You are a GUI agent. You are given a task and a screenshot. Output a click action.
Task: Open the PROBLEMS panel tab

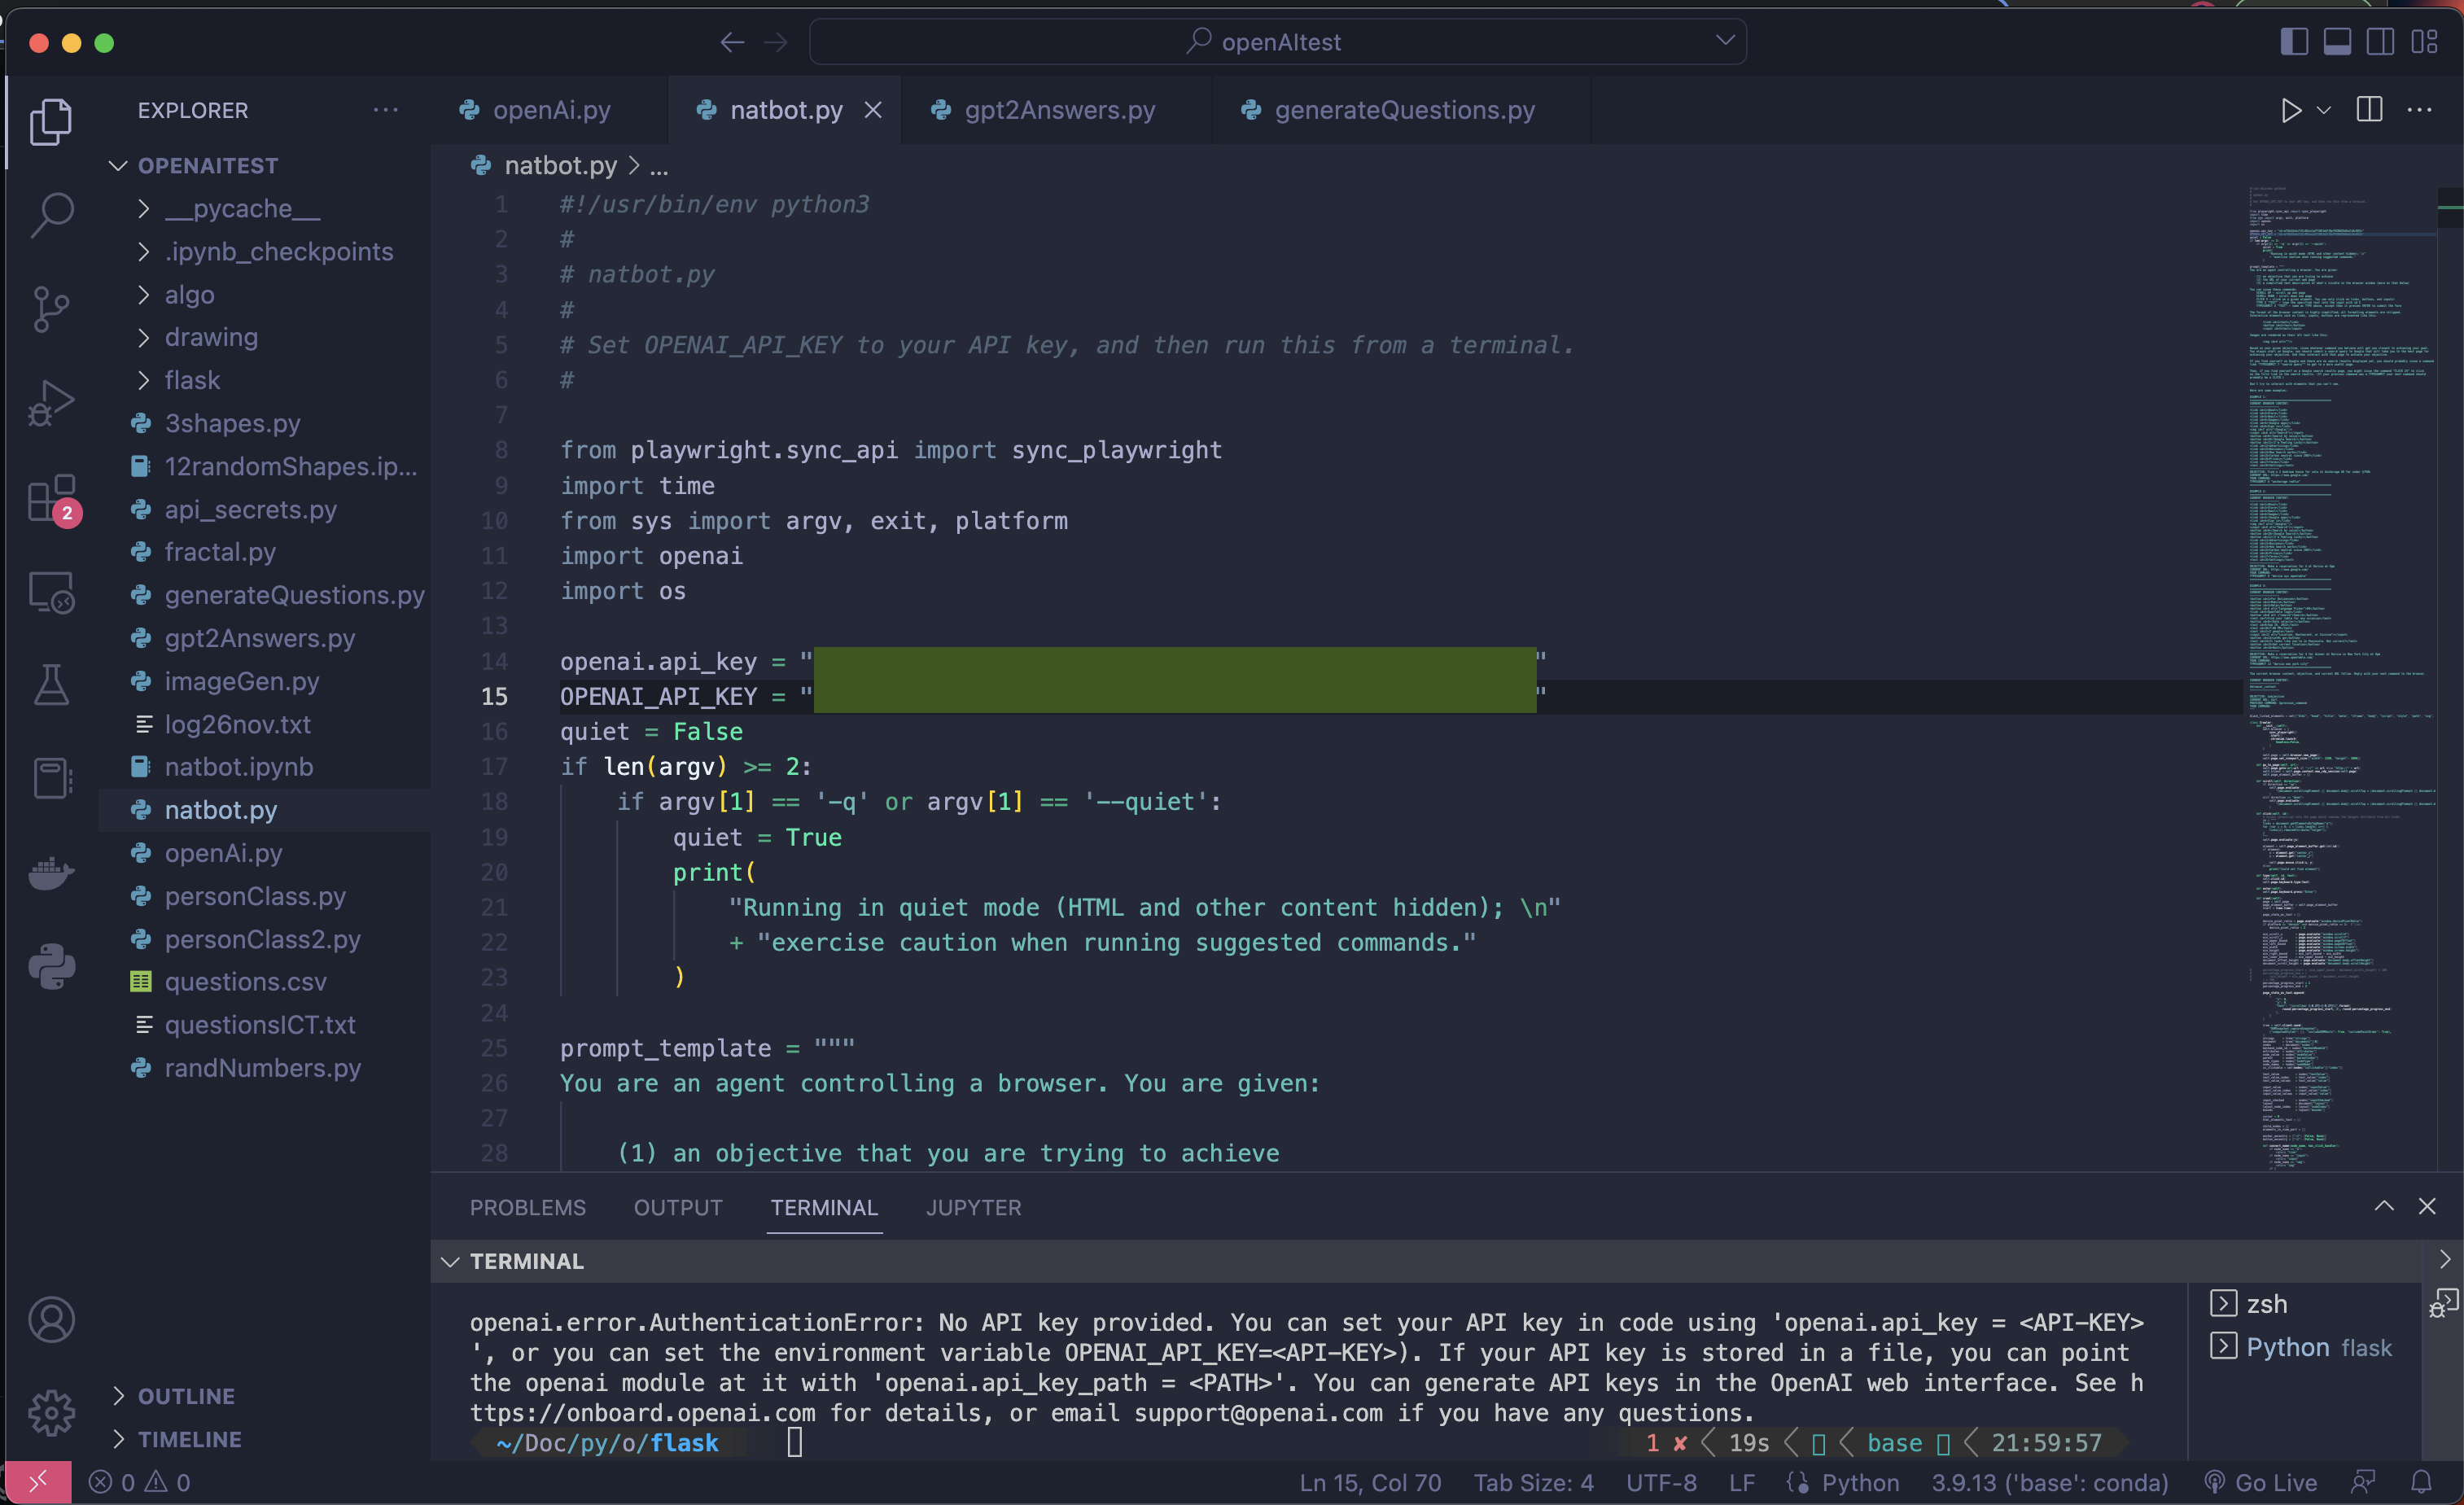point(528,1207)
